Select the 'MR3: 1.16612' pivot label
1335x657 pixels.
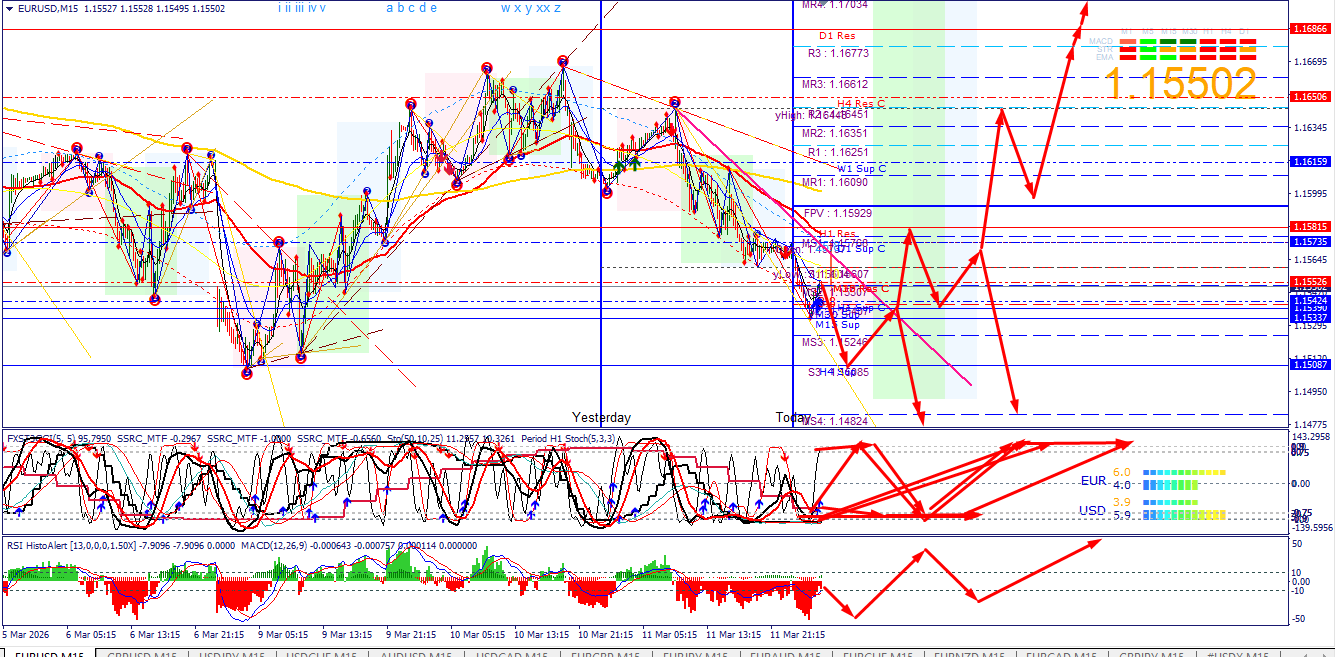click(x=834, y=85)
